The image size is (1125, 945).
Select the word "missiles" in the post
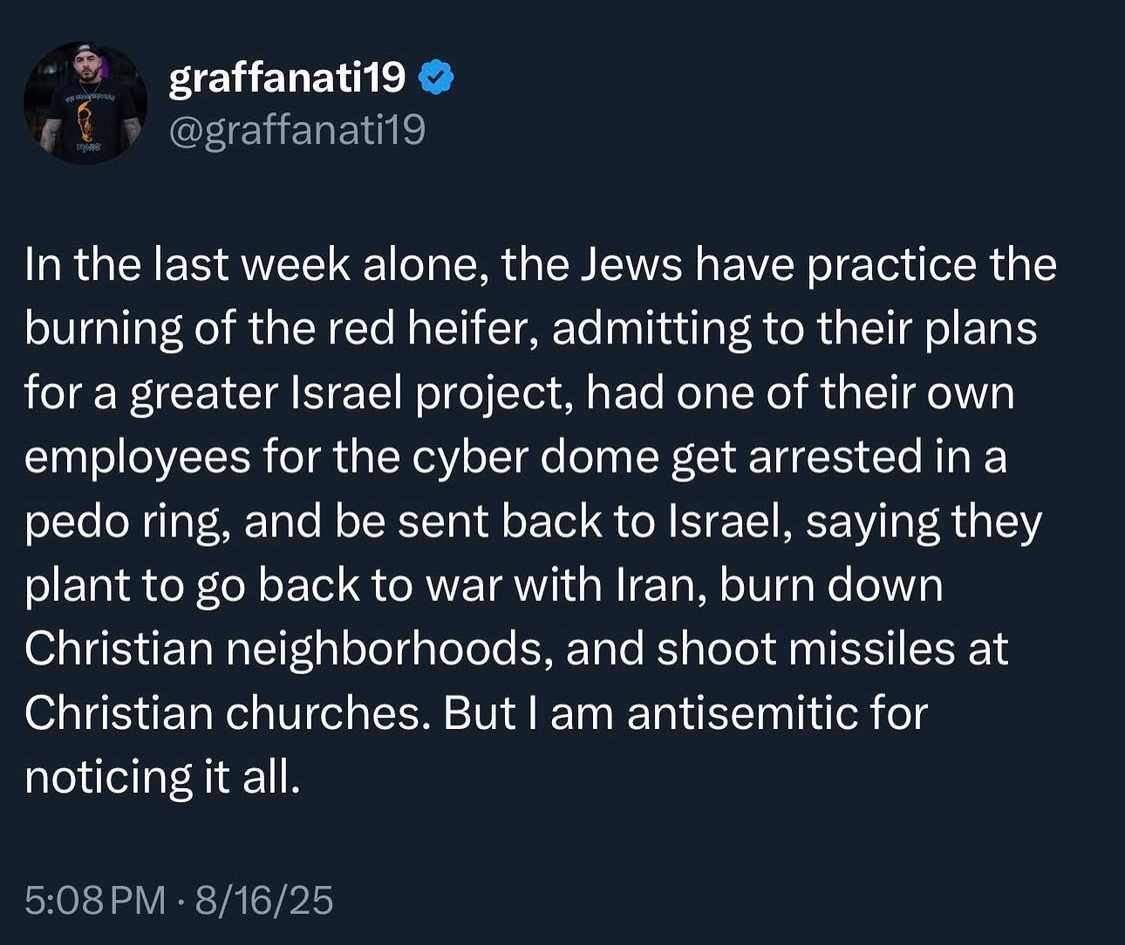pos(872,649)
